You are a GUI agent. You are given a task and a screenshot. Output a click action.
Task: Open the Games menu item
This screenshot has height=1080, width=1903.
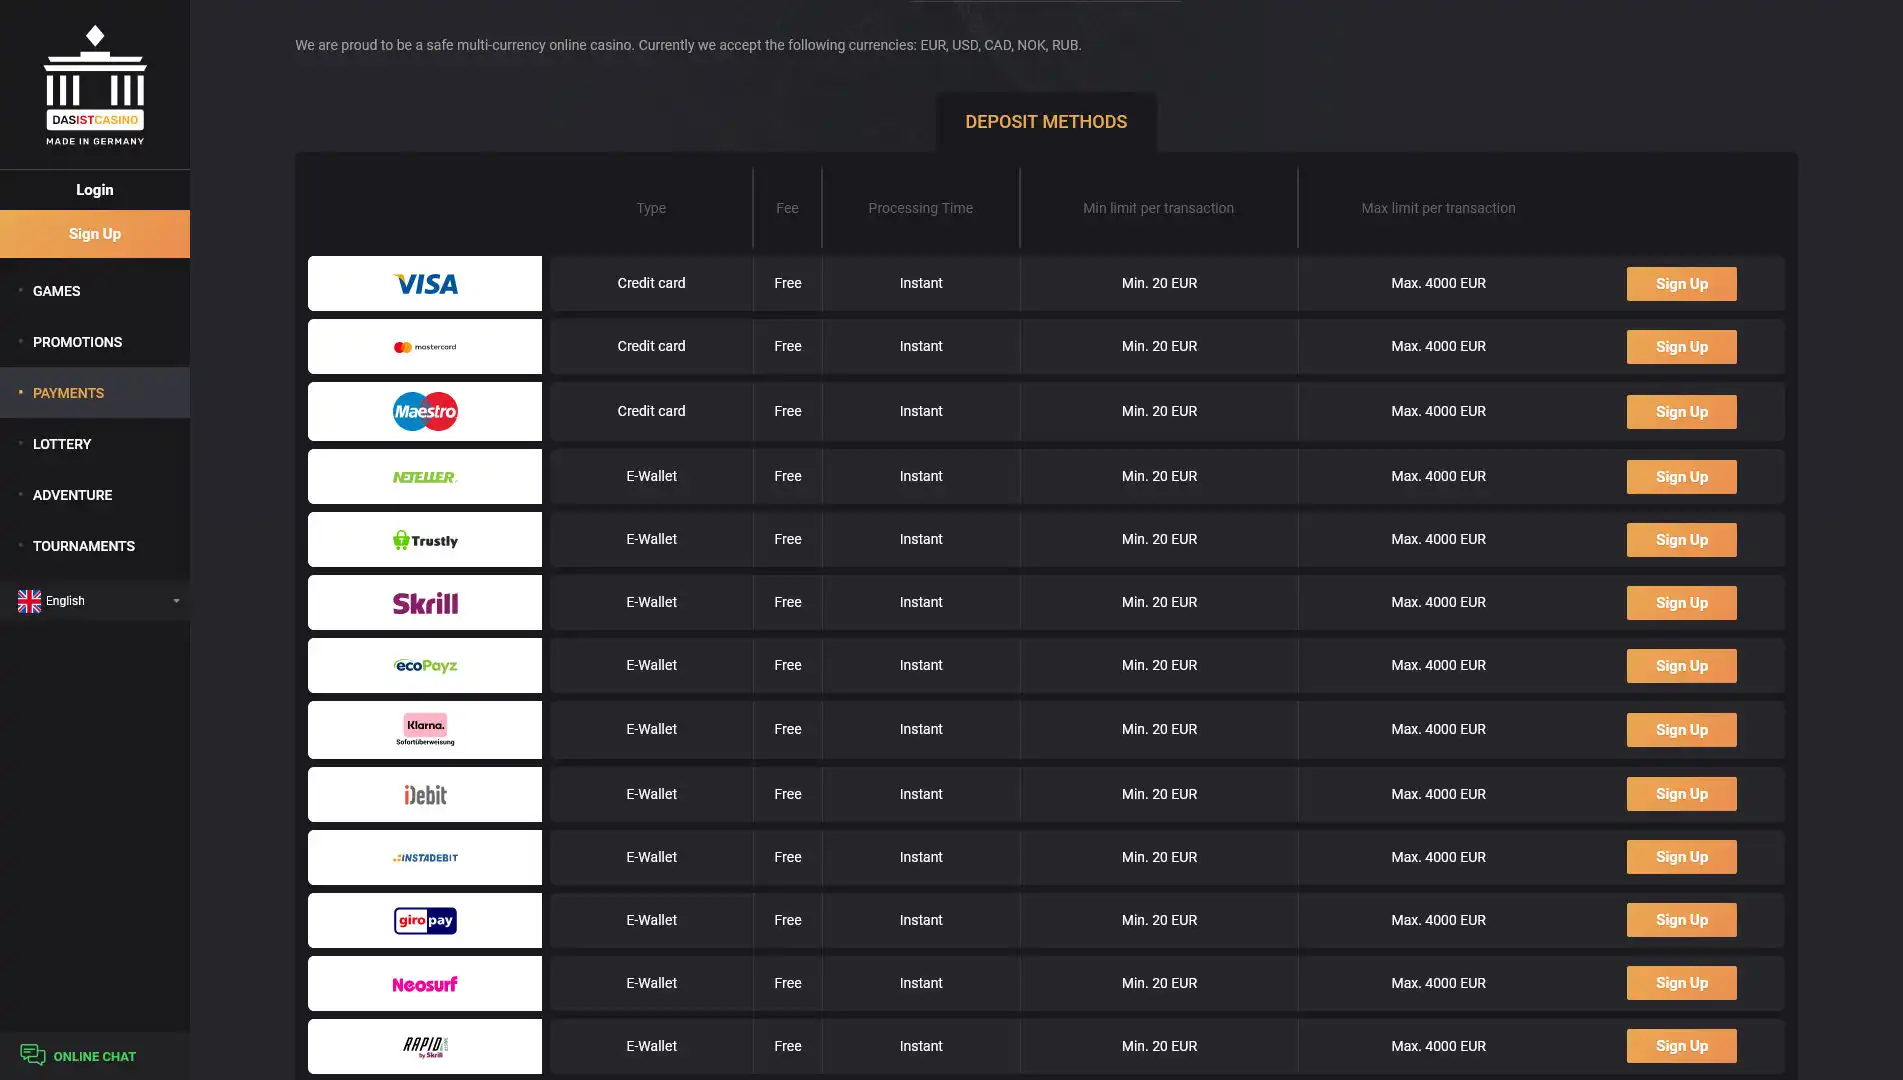pos(57,291)
